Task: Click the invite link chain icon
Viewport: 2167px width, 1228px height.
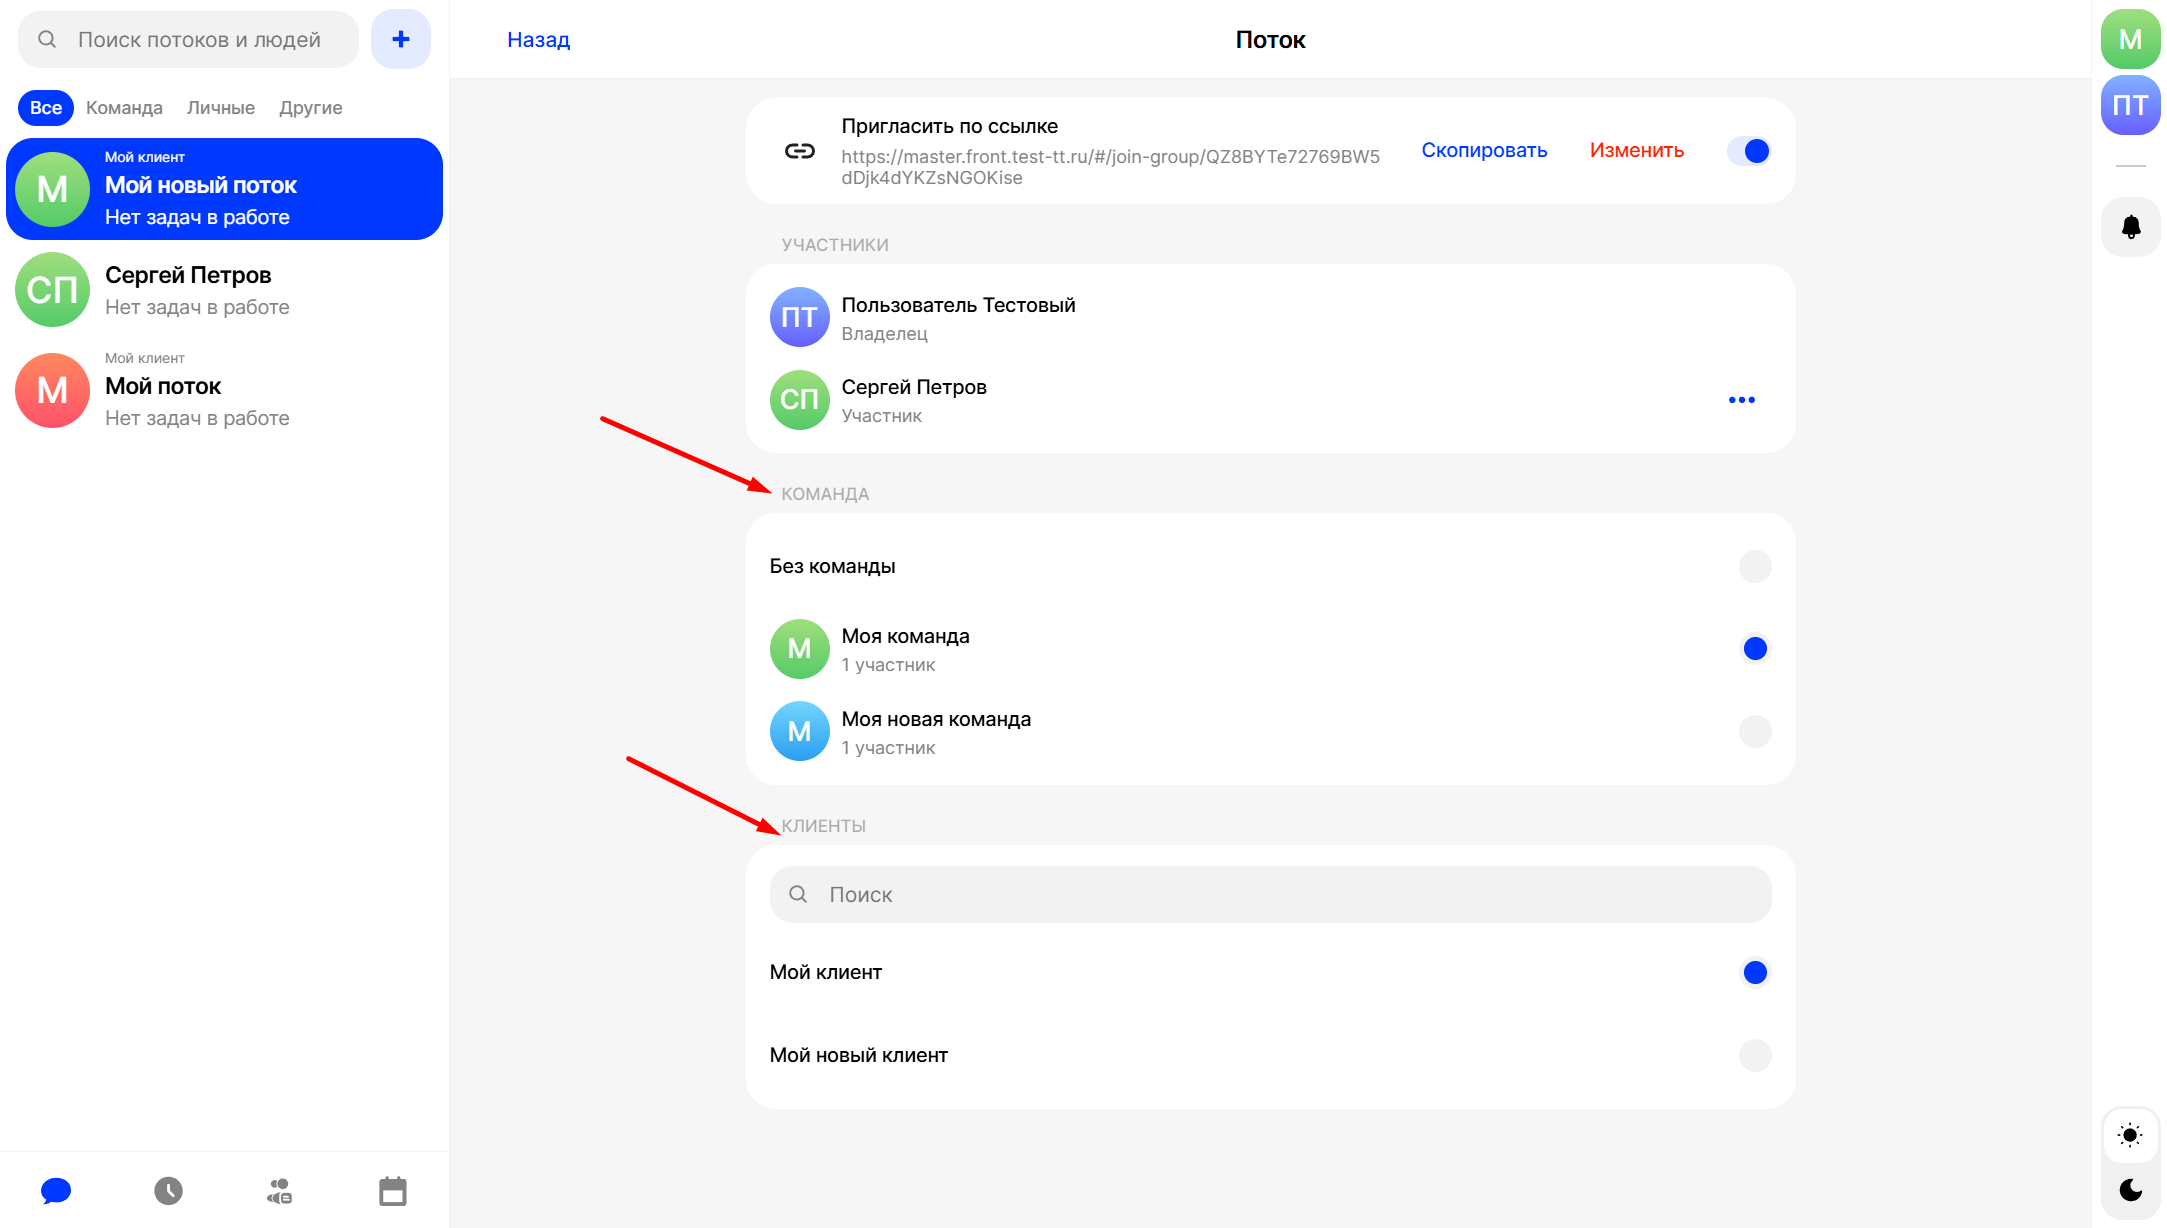Action: point(800,151)
